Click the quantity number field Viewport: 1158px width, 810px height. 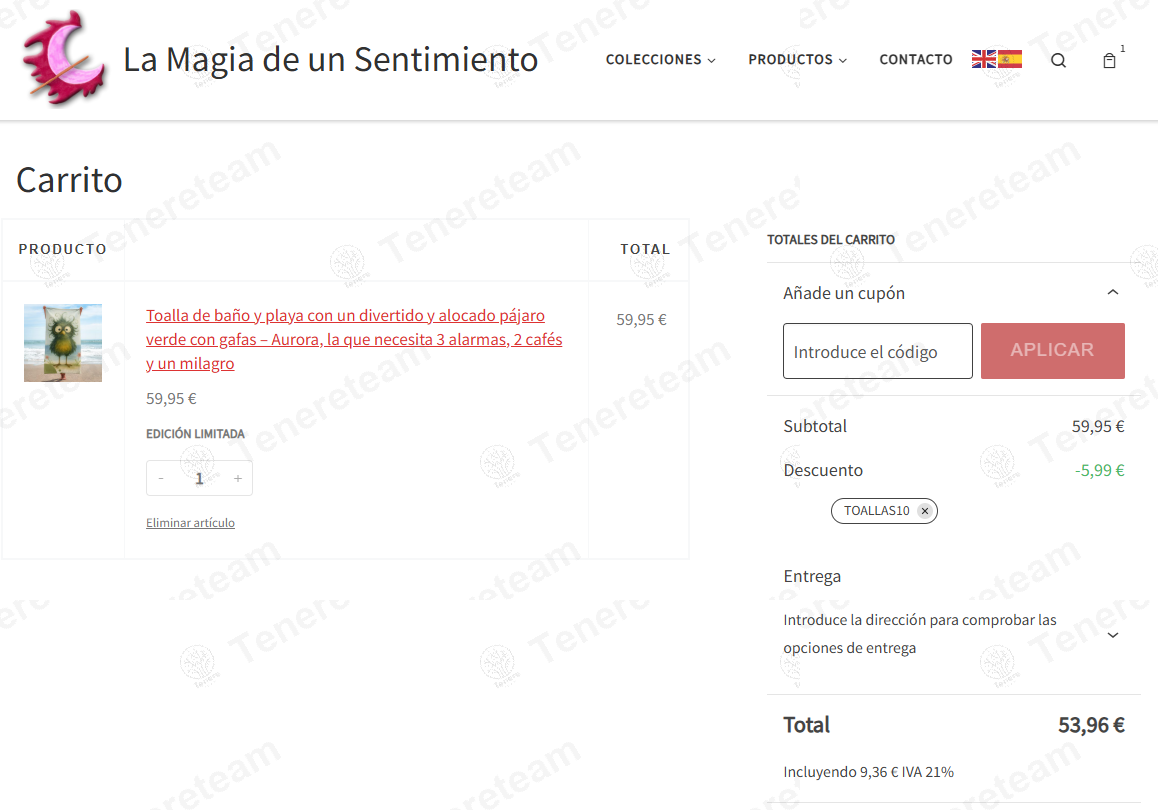pos(199,478)
